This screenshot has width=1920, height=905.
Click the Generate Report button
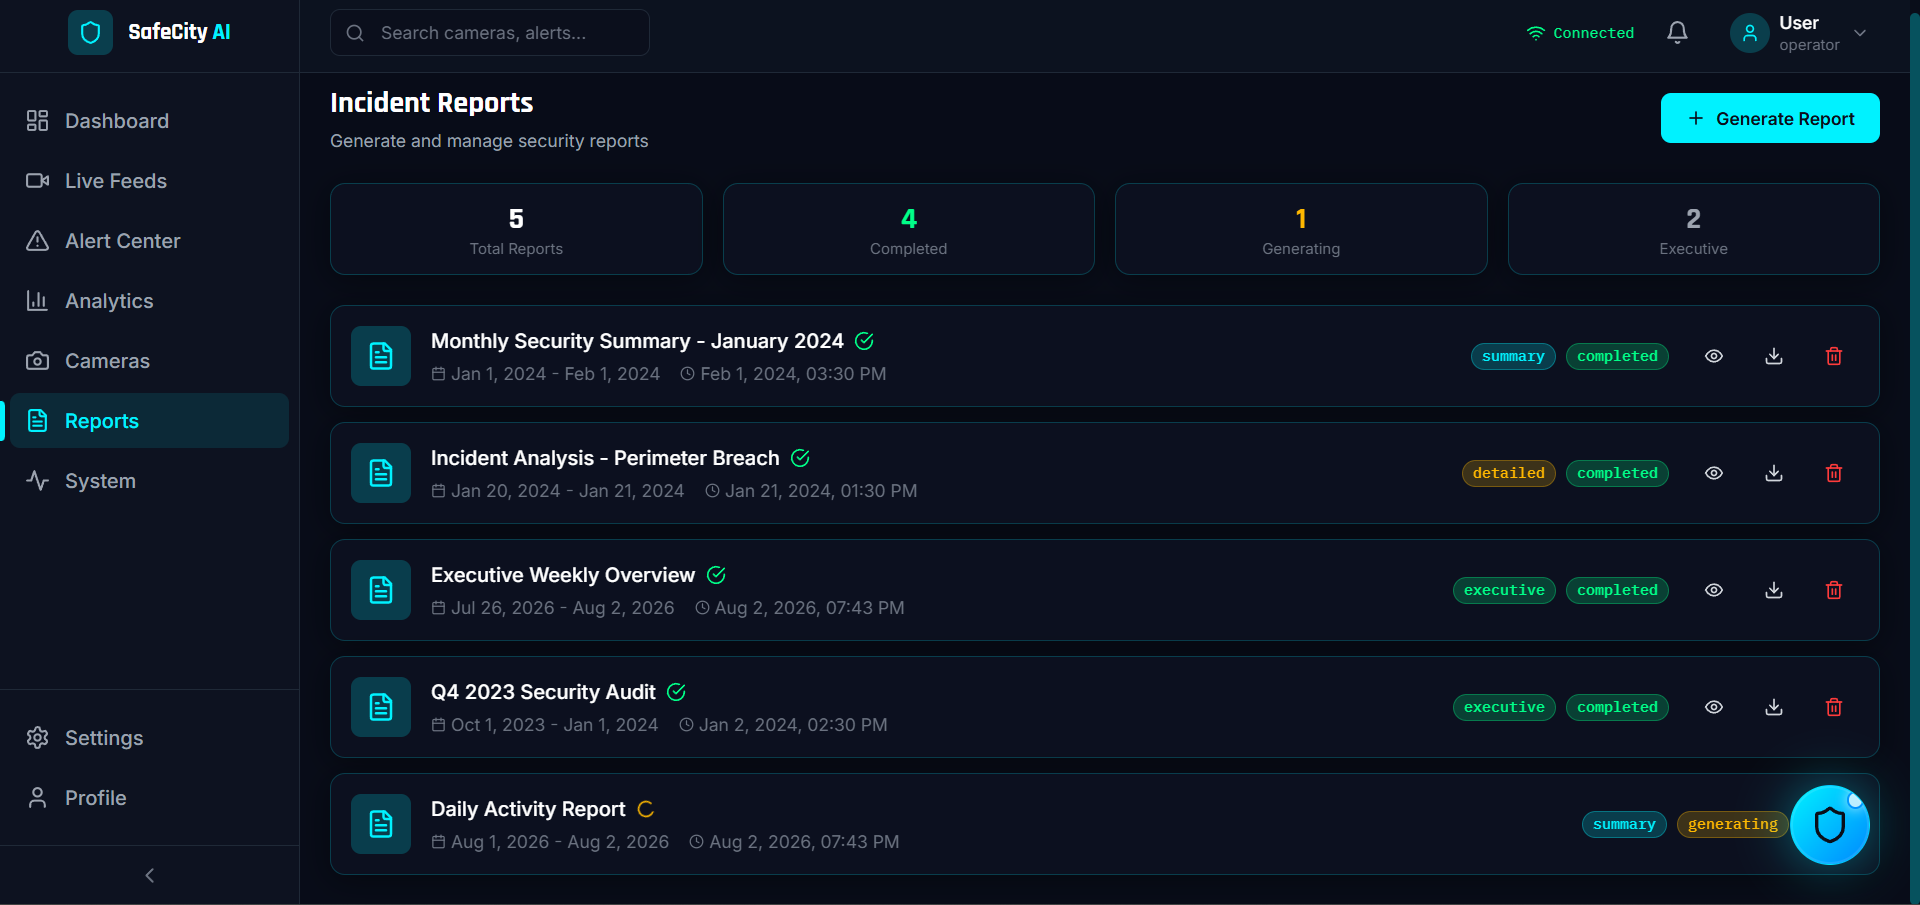(1770, 118)
